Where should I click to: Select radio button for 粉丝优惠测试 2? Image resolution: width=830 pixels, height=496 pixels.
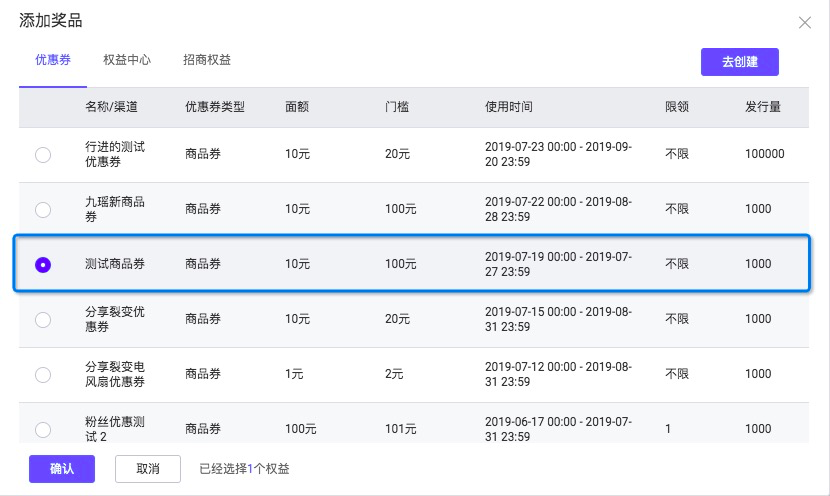[x=43, y=429]
